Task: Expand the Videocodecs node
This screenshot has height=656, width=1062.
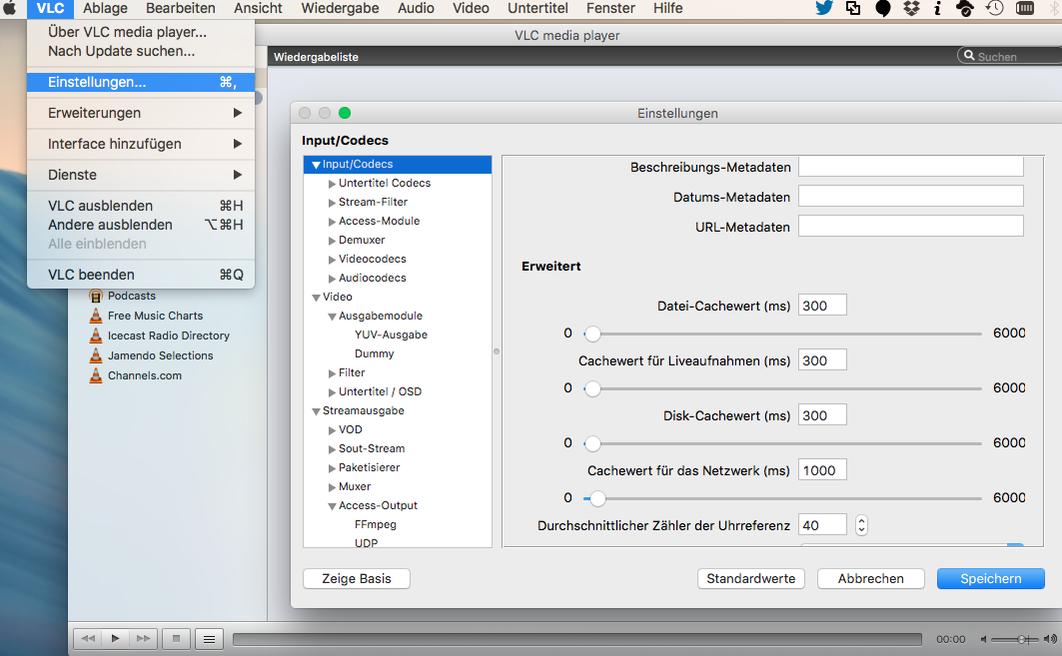Action: pyautogui.click(x=332, y=259)
